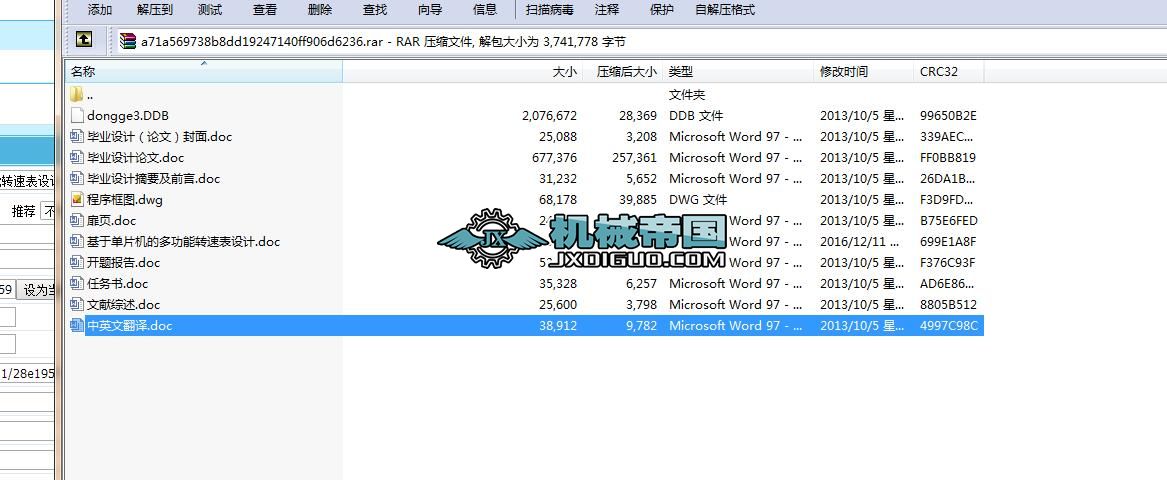Viewport: 1167px width, 480px height.
Task: Click the 添加 toolbar button
Action: (x=100, y=10)
